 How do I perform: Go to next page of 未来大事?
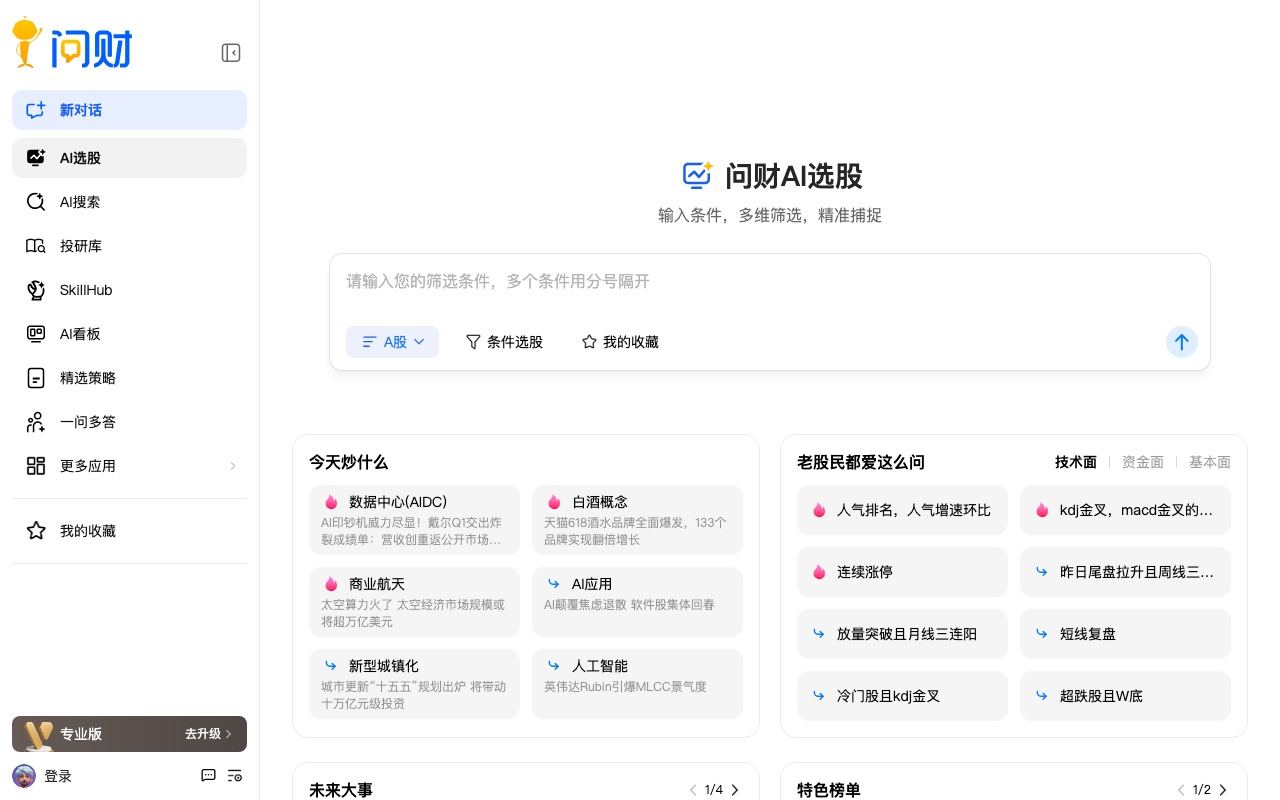click(735, 790)
